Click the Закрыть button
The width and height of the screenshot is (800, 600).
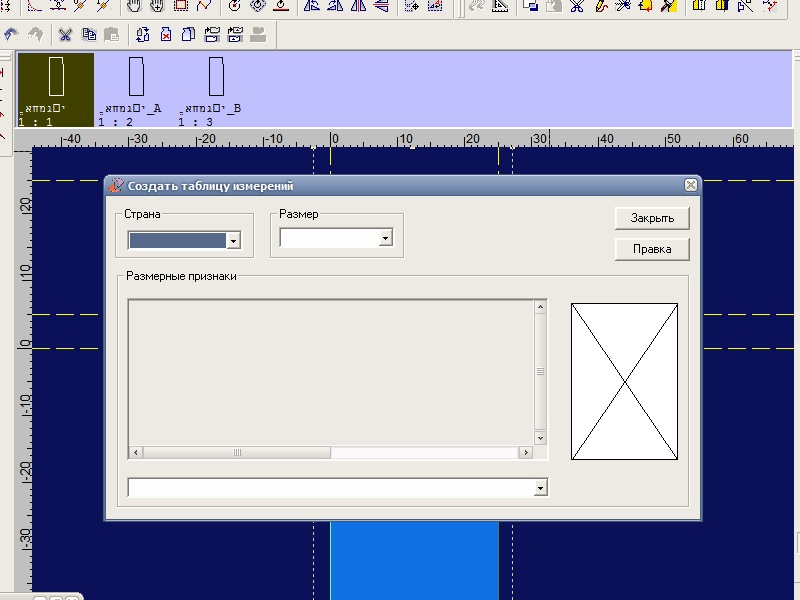(x=652, y=218)
